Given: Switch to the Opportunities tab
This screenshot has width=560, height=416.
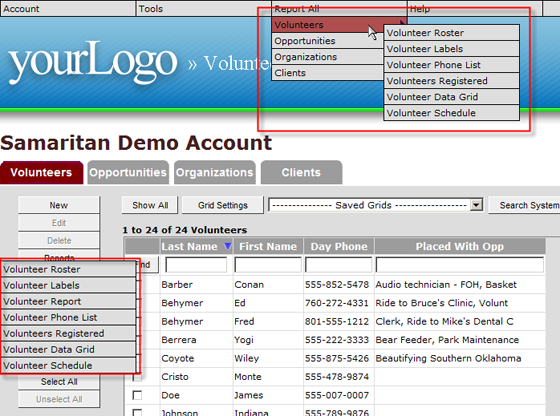Looking at the screenshot, I should coord(128,172).
